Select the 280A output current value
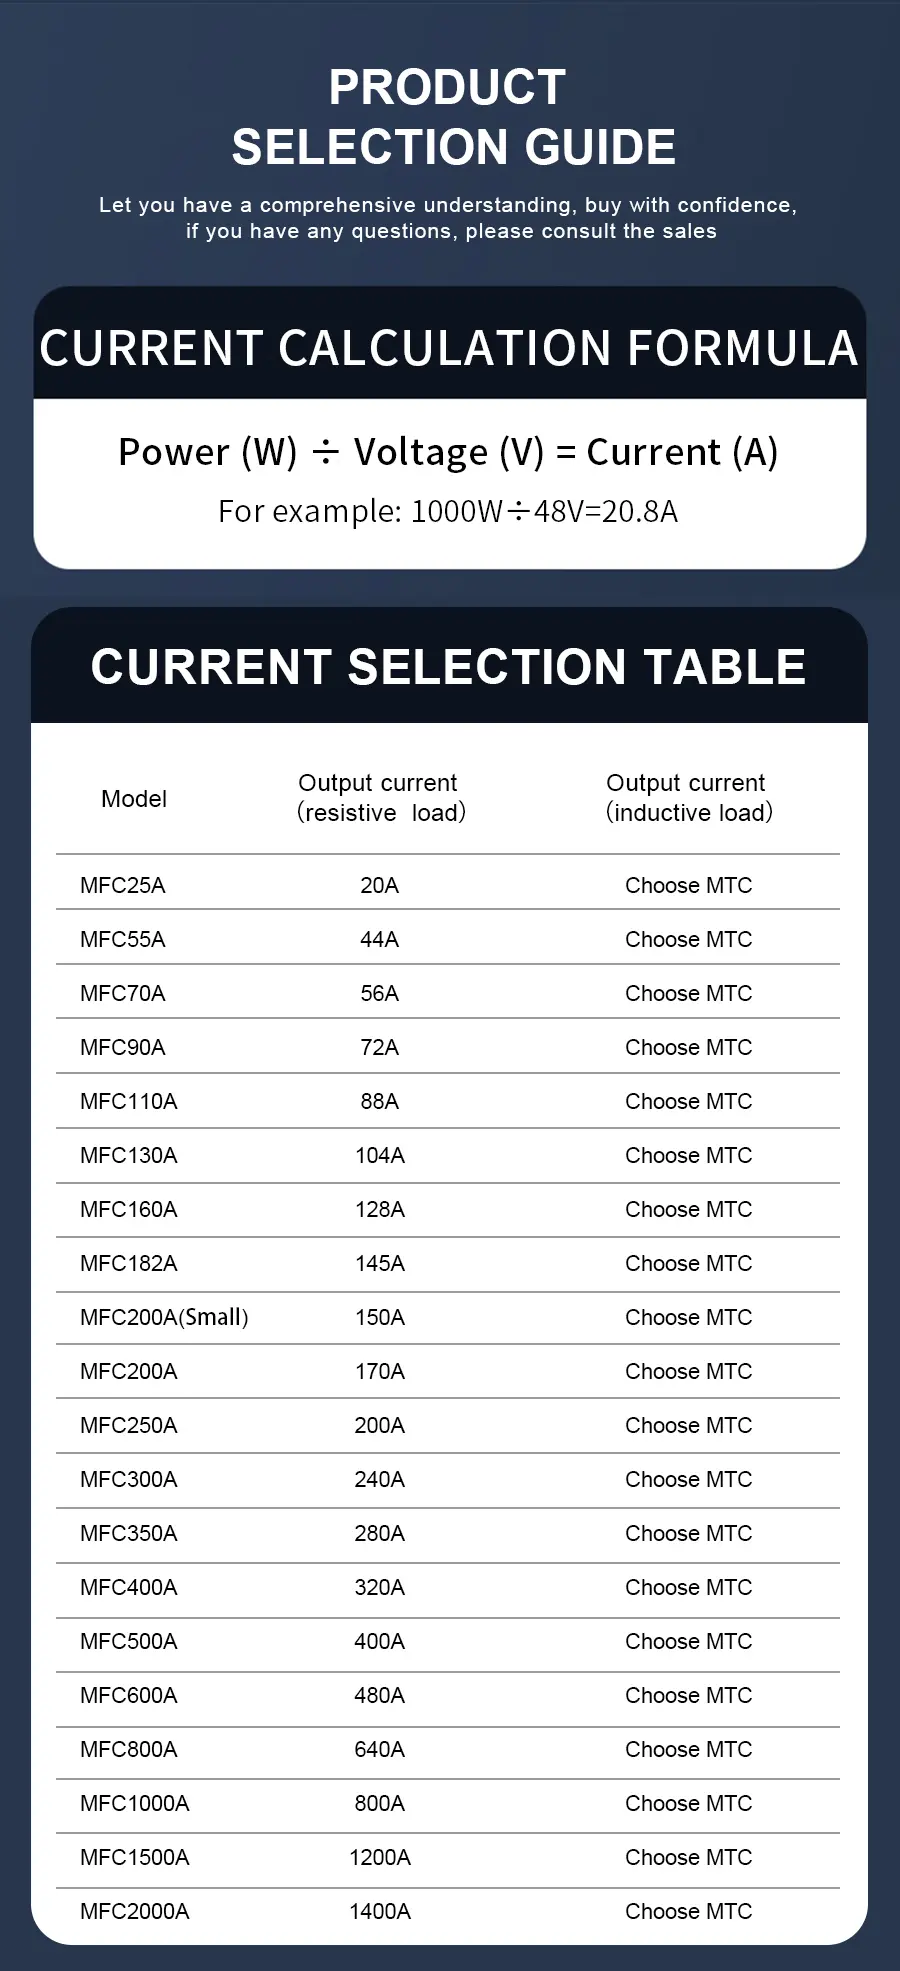 [x=379, y=1533]
